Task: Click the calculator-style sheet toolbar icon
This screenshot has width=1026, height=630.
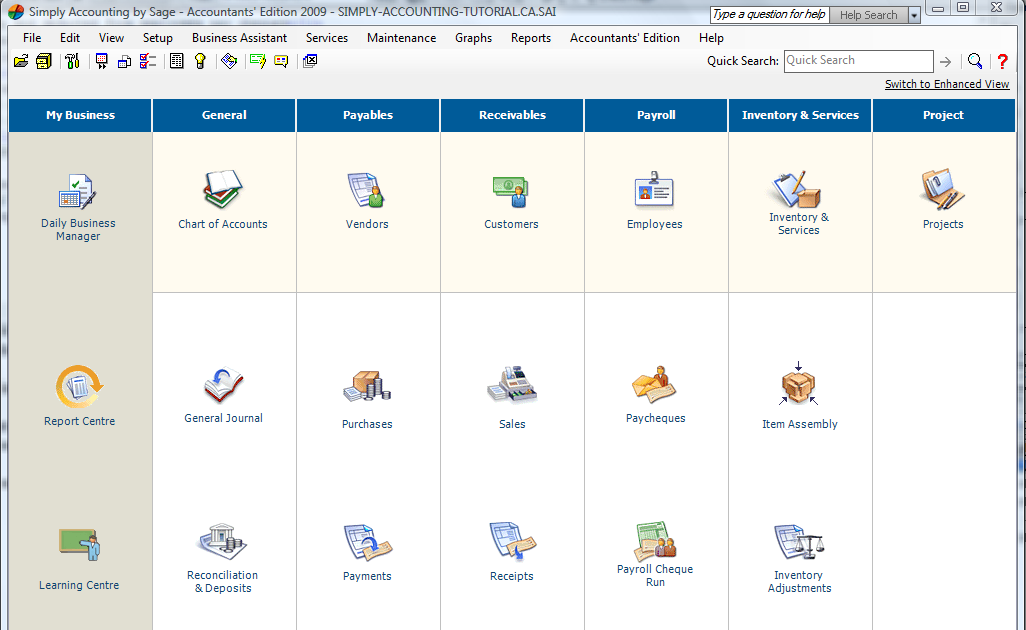Action: [177, 61]
